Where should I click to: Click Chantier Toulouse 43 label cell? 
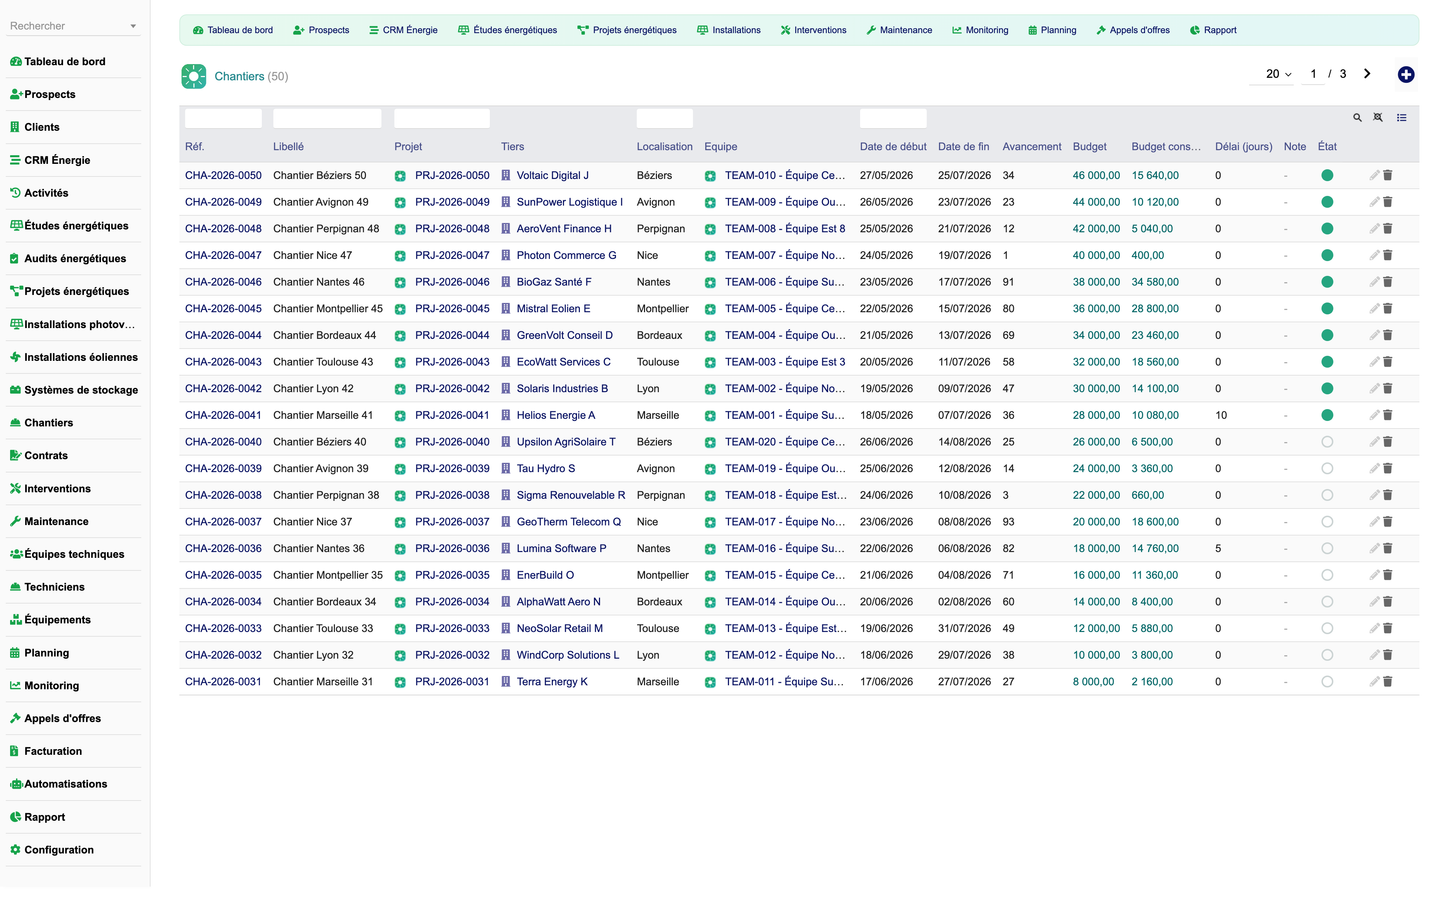click(x=323, y=362)
